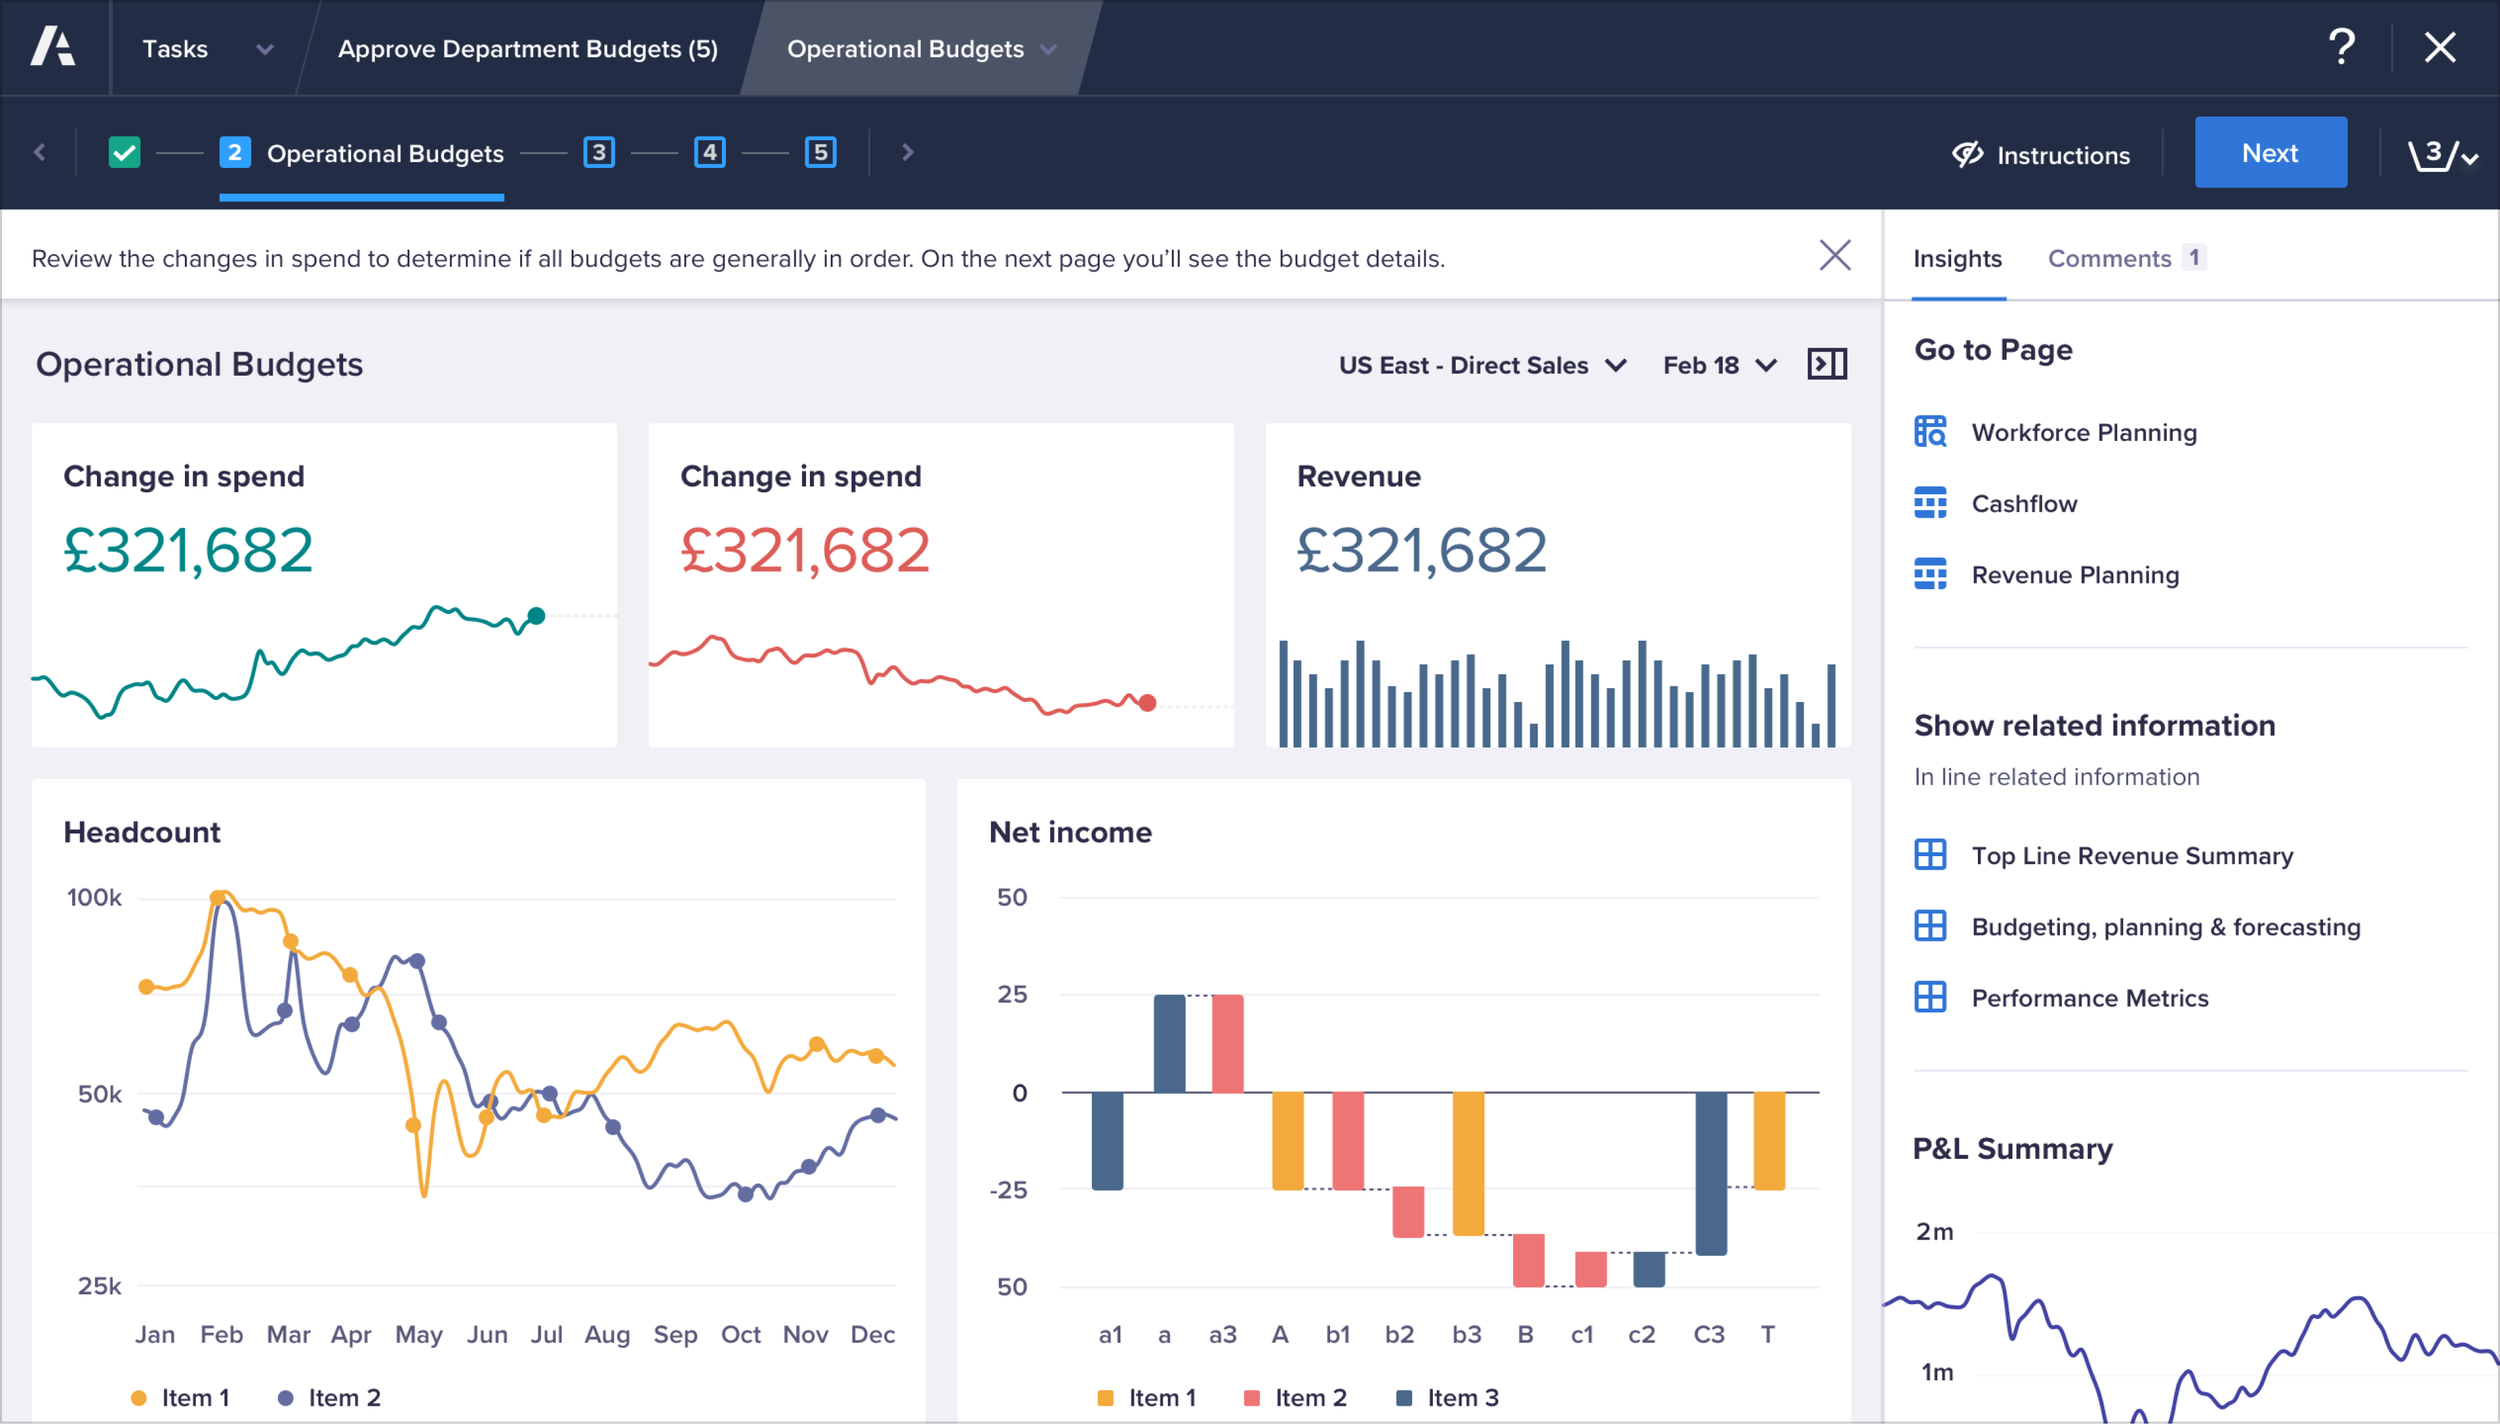The image size is (2500, 1424).
Task: Click the Cashflow grid icon
Action: [x=1930, y=503]
